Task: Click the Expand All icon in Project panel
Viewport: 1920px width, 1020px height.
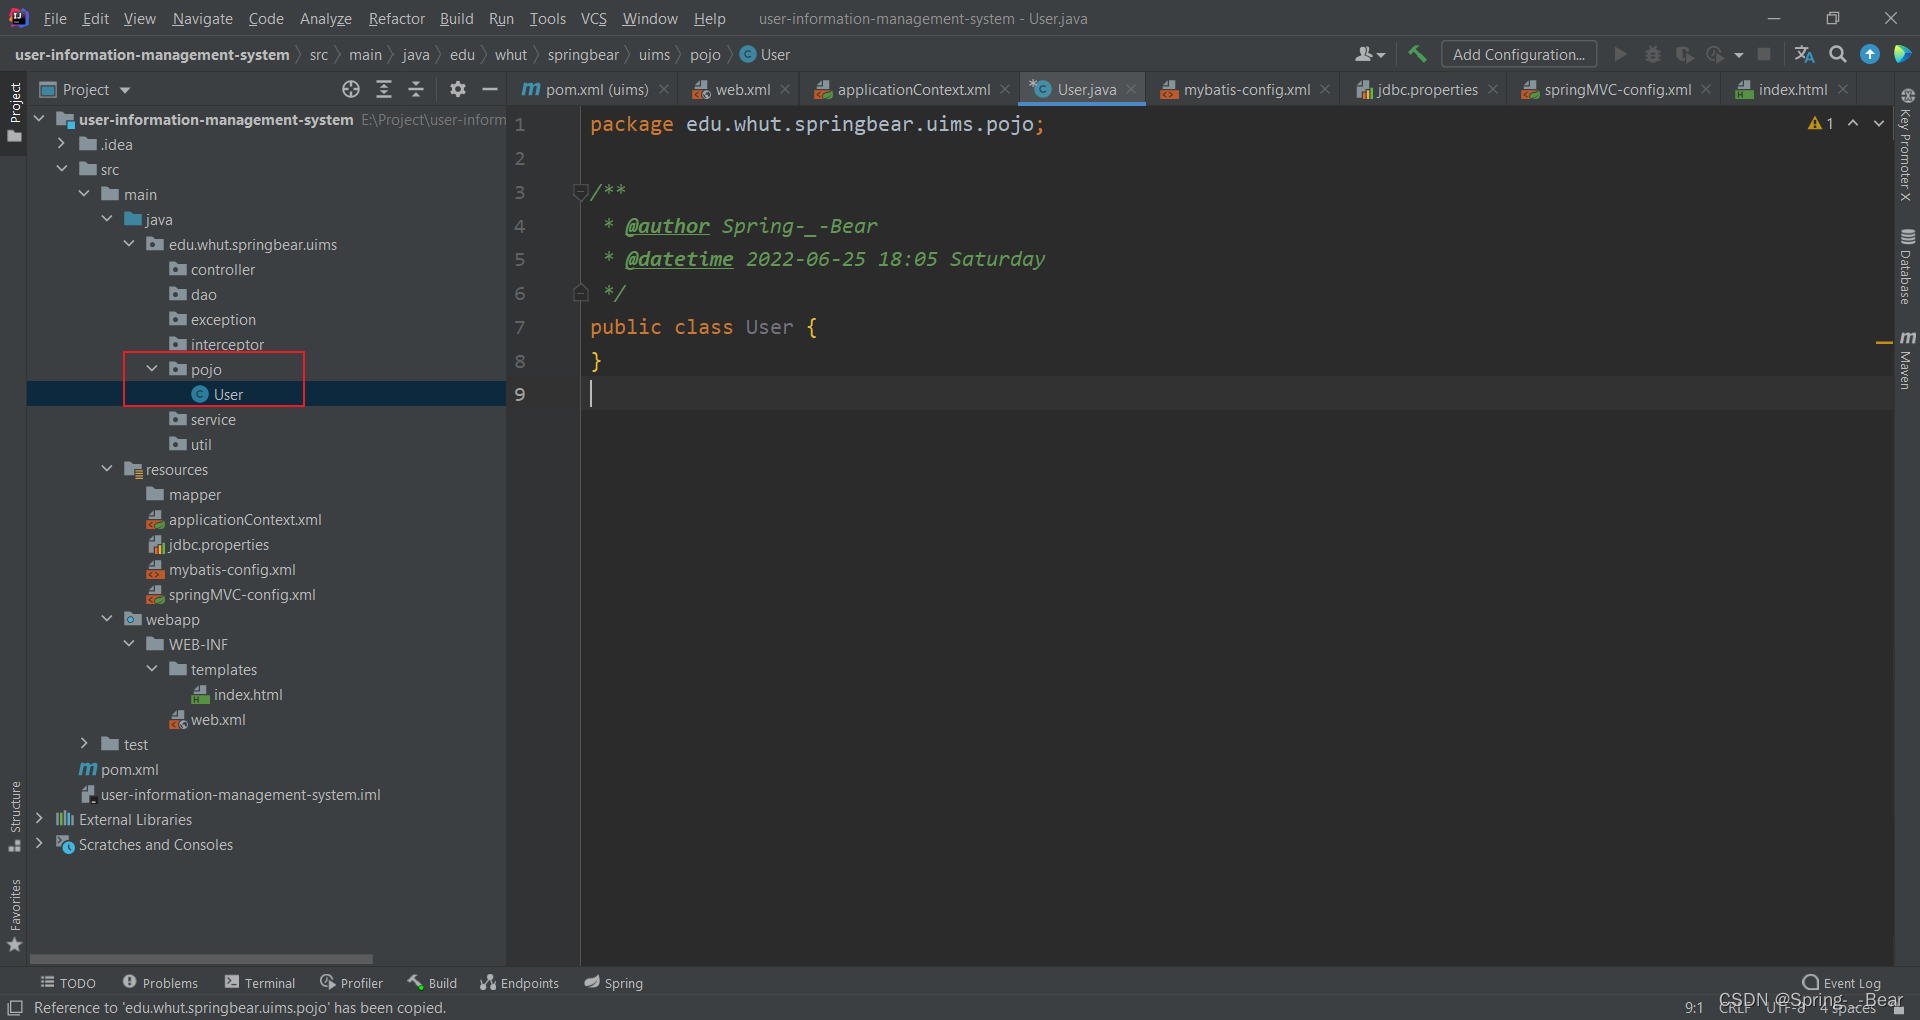Action: point(384,89)
